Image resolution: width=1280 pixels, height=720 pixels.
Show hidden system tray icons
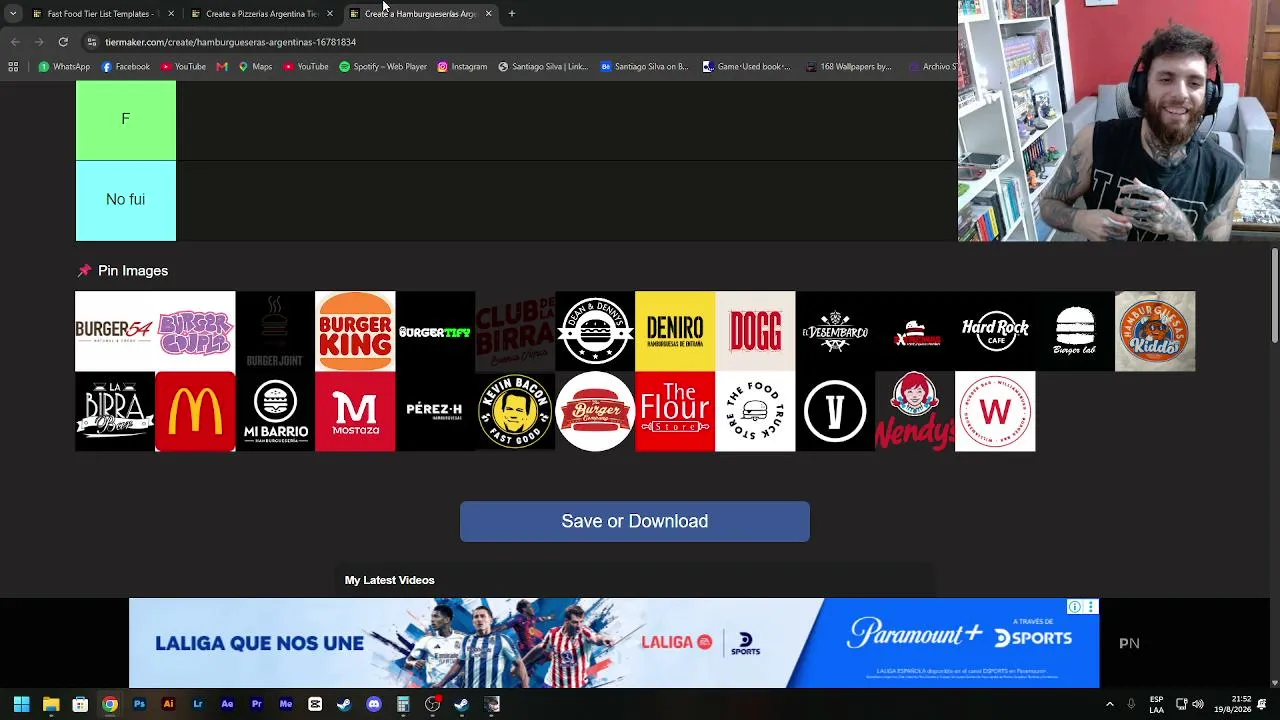[x=1109, y=704]
